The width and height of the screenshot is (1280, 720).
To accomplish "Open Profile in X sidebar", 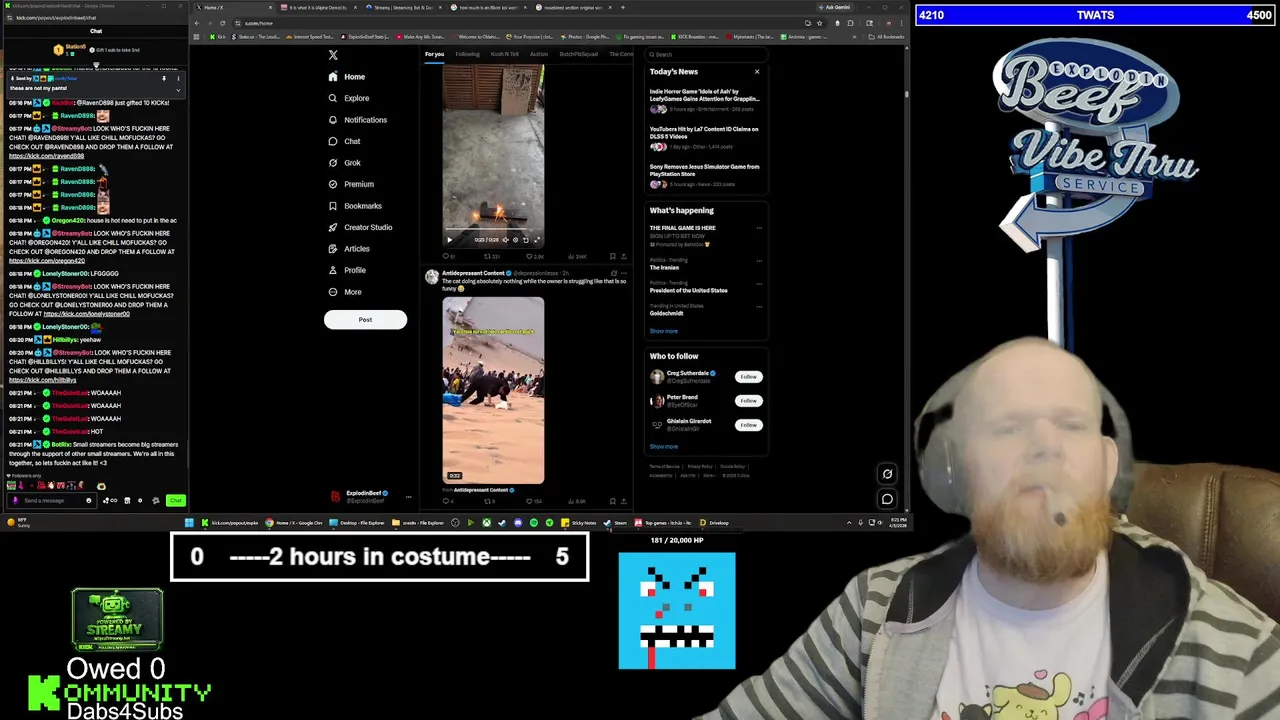I will [347, 270].
